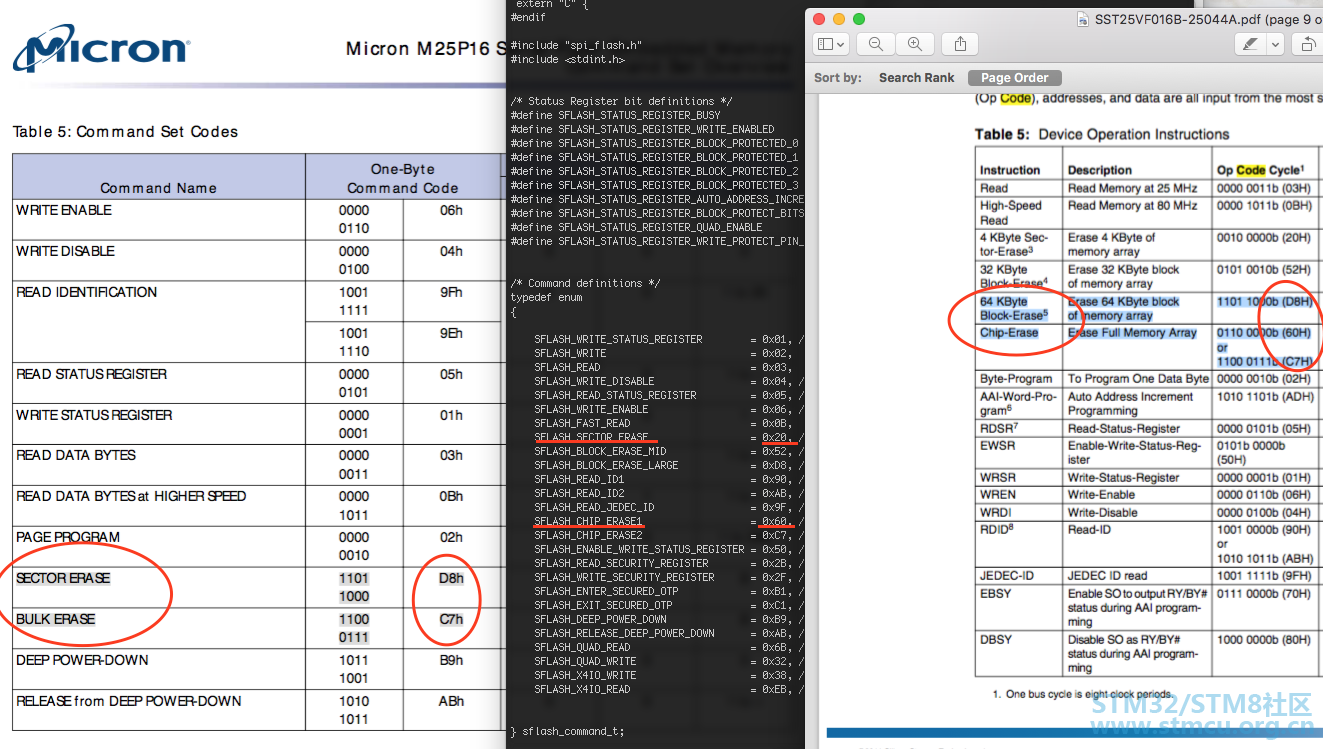1323x749 pixels.
Task: Sort search results by Search Rank
Action: click(917, 77)
